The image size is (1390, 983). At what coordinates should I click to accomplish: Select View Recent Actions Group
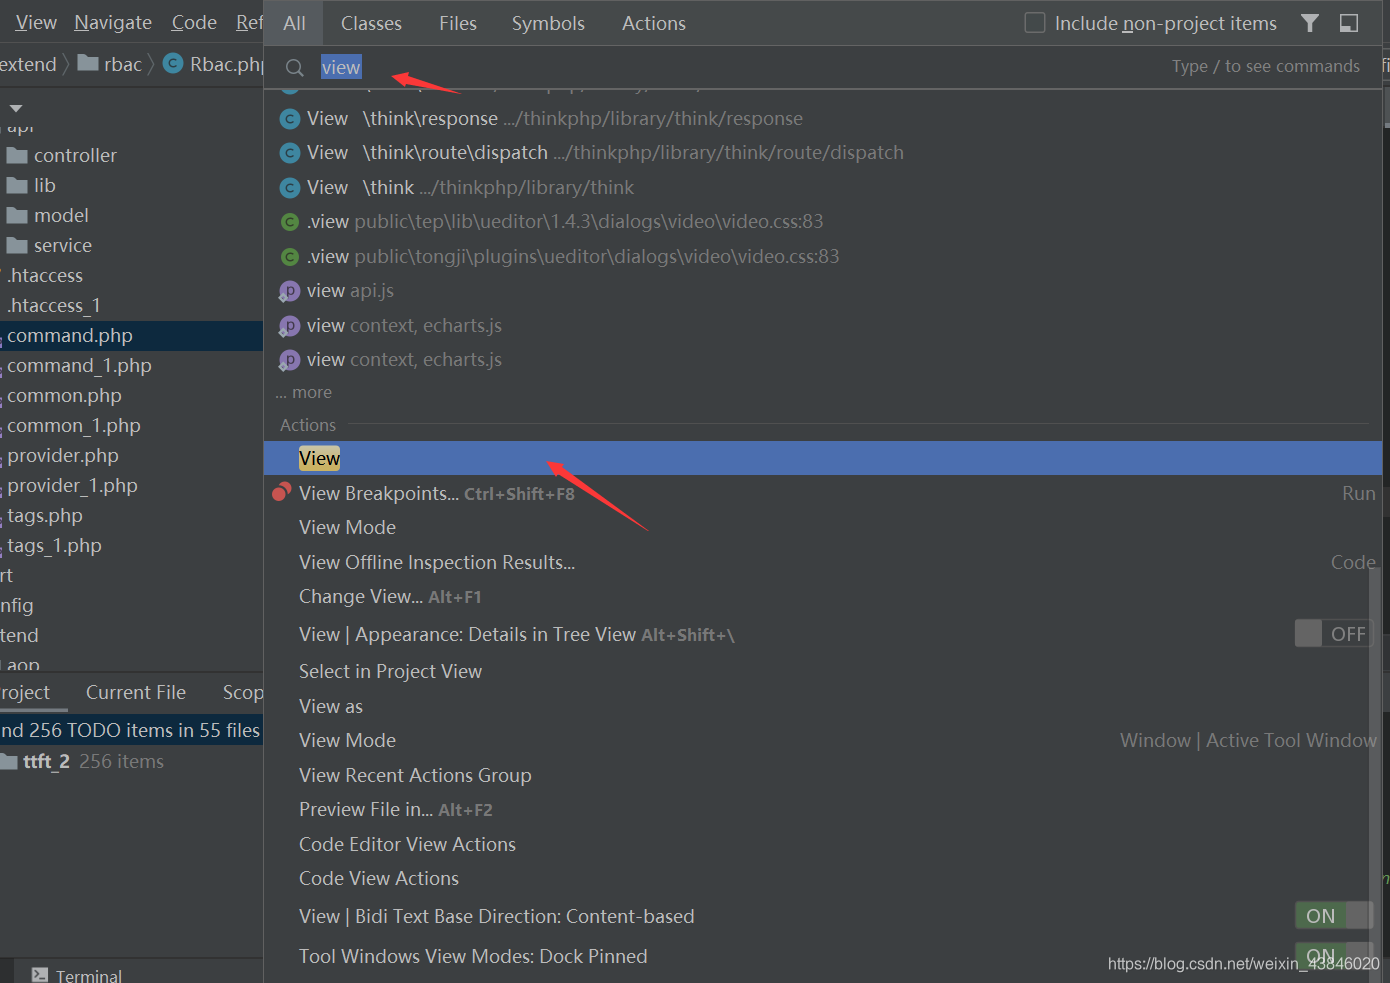point(822,775)
